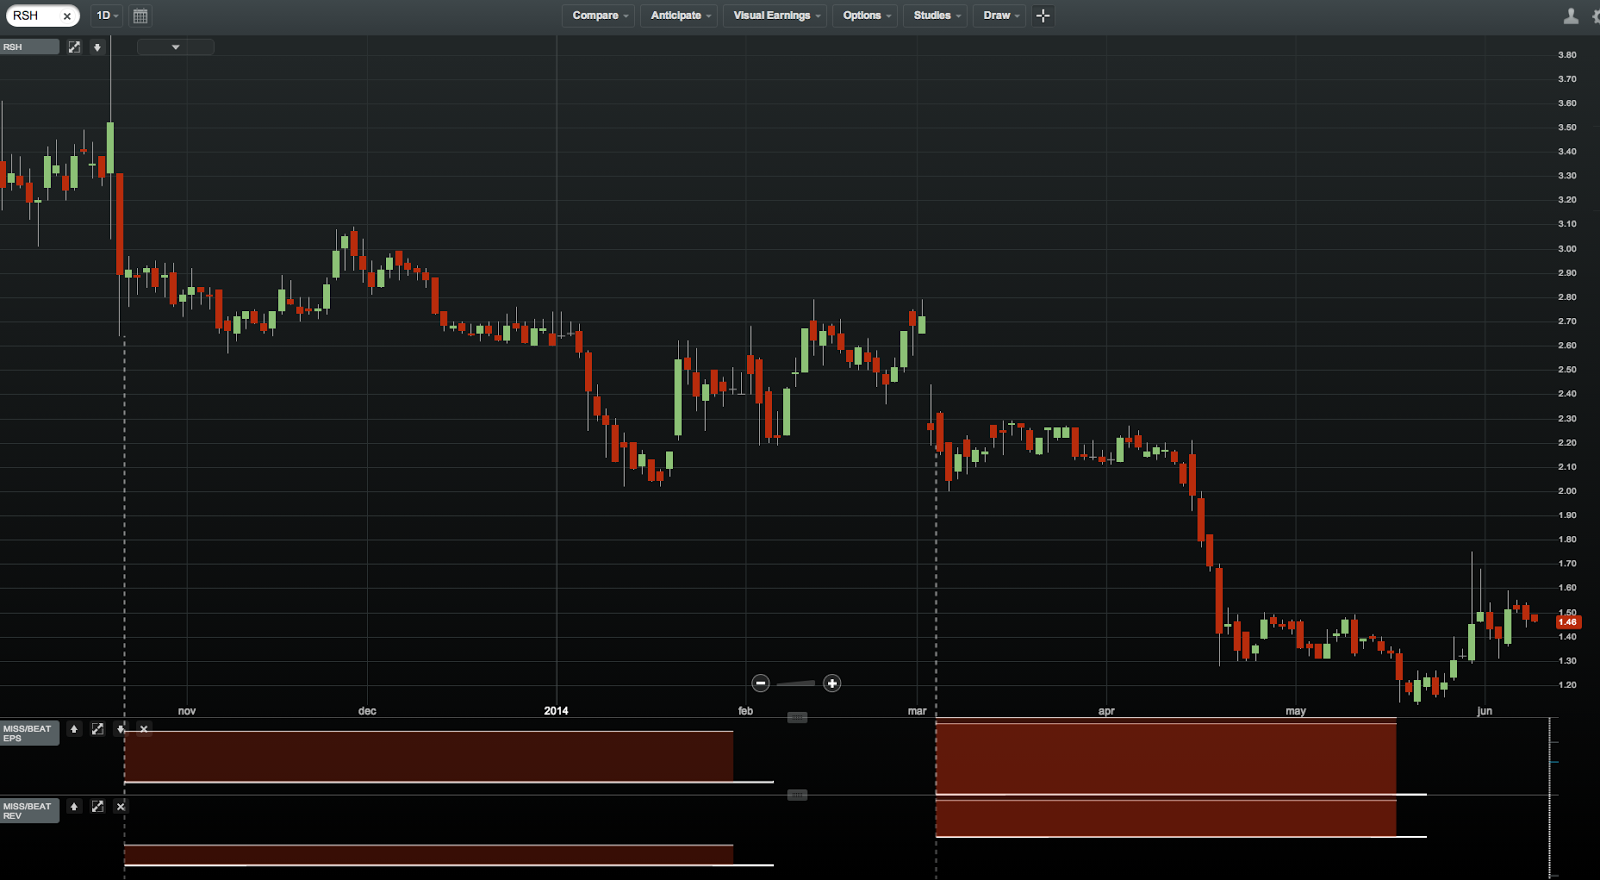Open the Options menu

[866, 16]
